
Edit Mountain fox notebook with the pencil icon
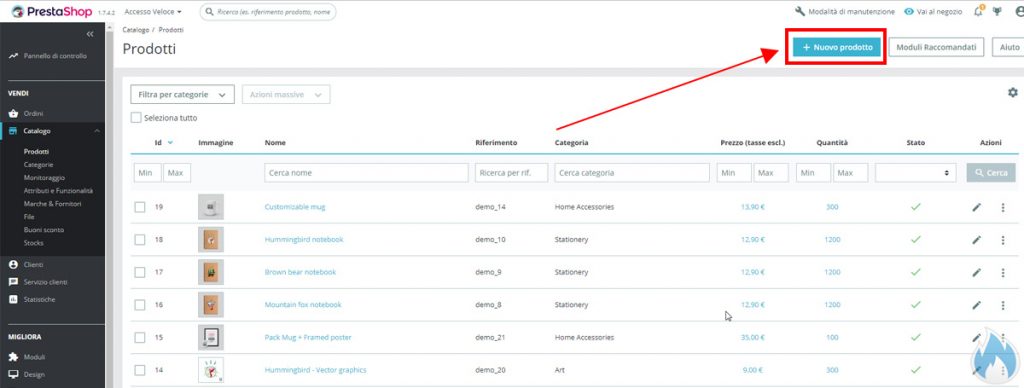point(976,305)
